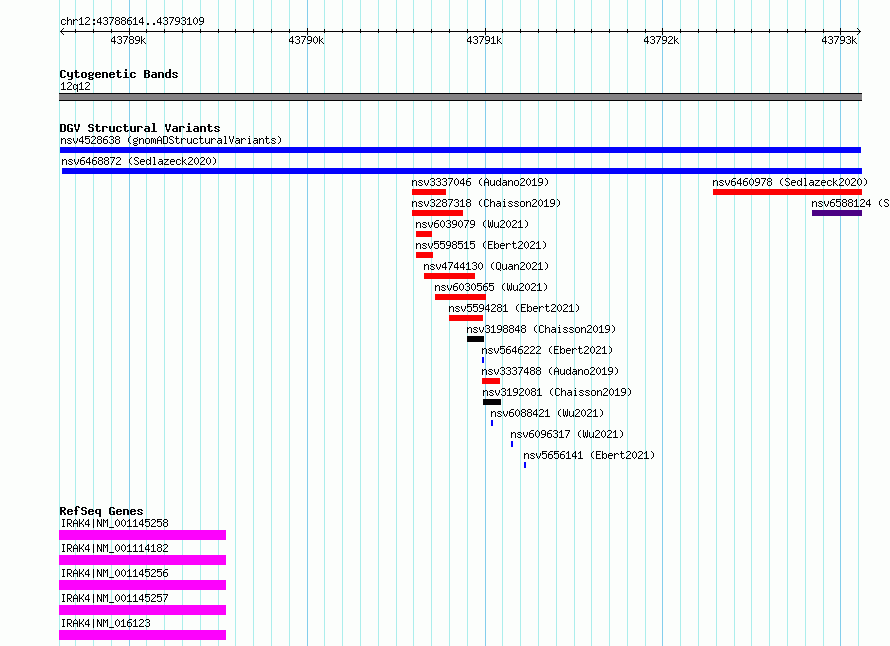The height and width of the screenshot is (646, 890).
Task: Click the nsv4528638 (gnomADStructuralVariants) label
Action: coord(171,140)
